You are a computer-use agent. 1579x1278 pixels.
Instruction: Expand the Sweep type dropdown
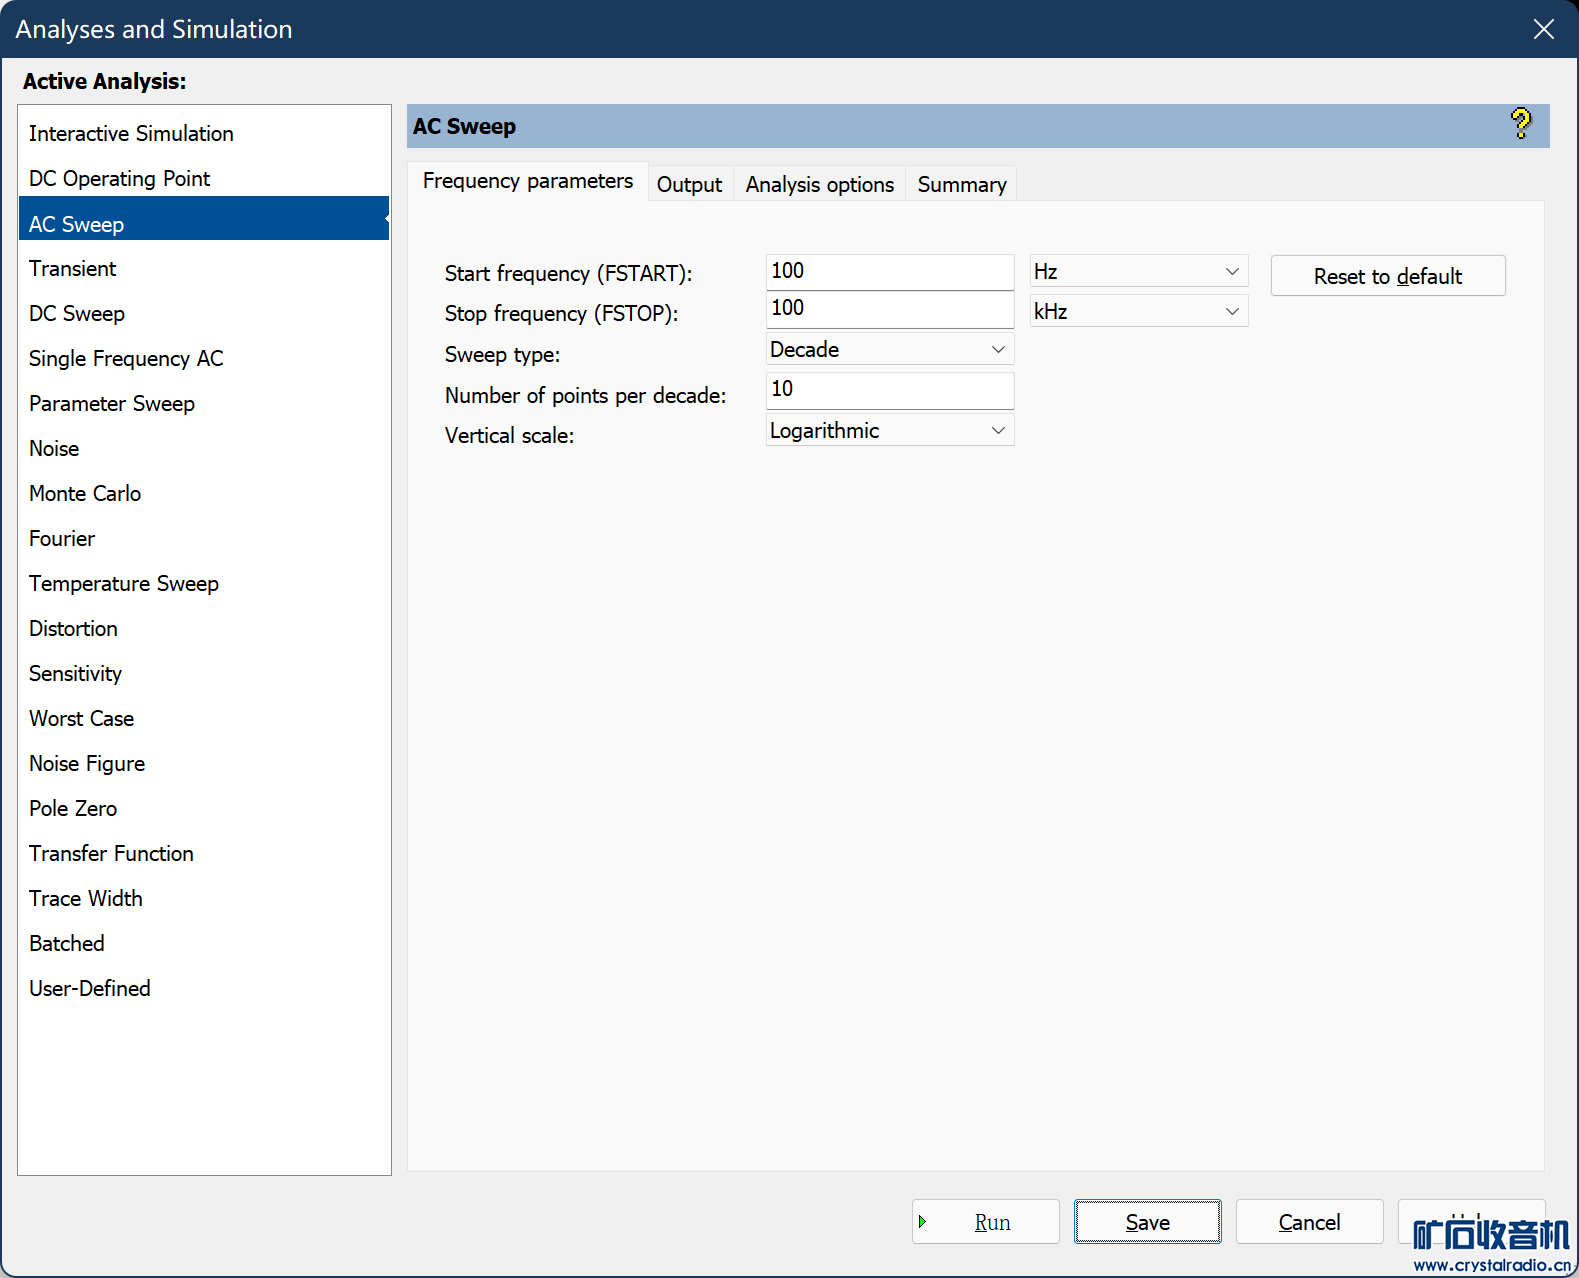pyautogui.click(x=889, y=349)
